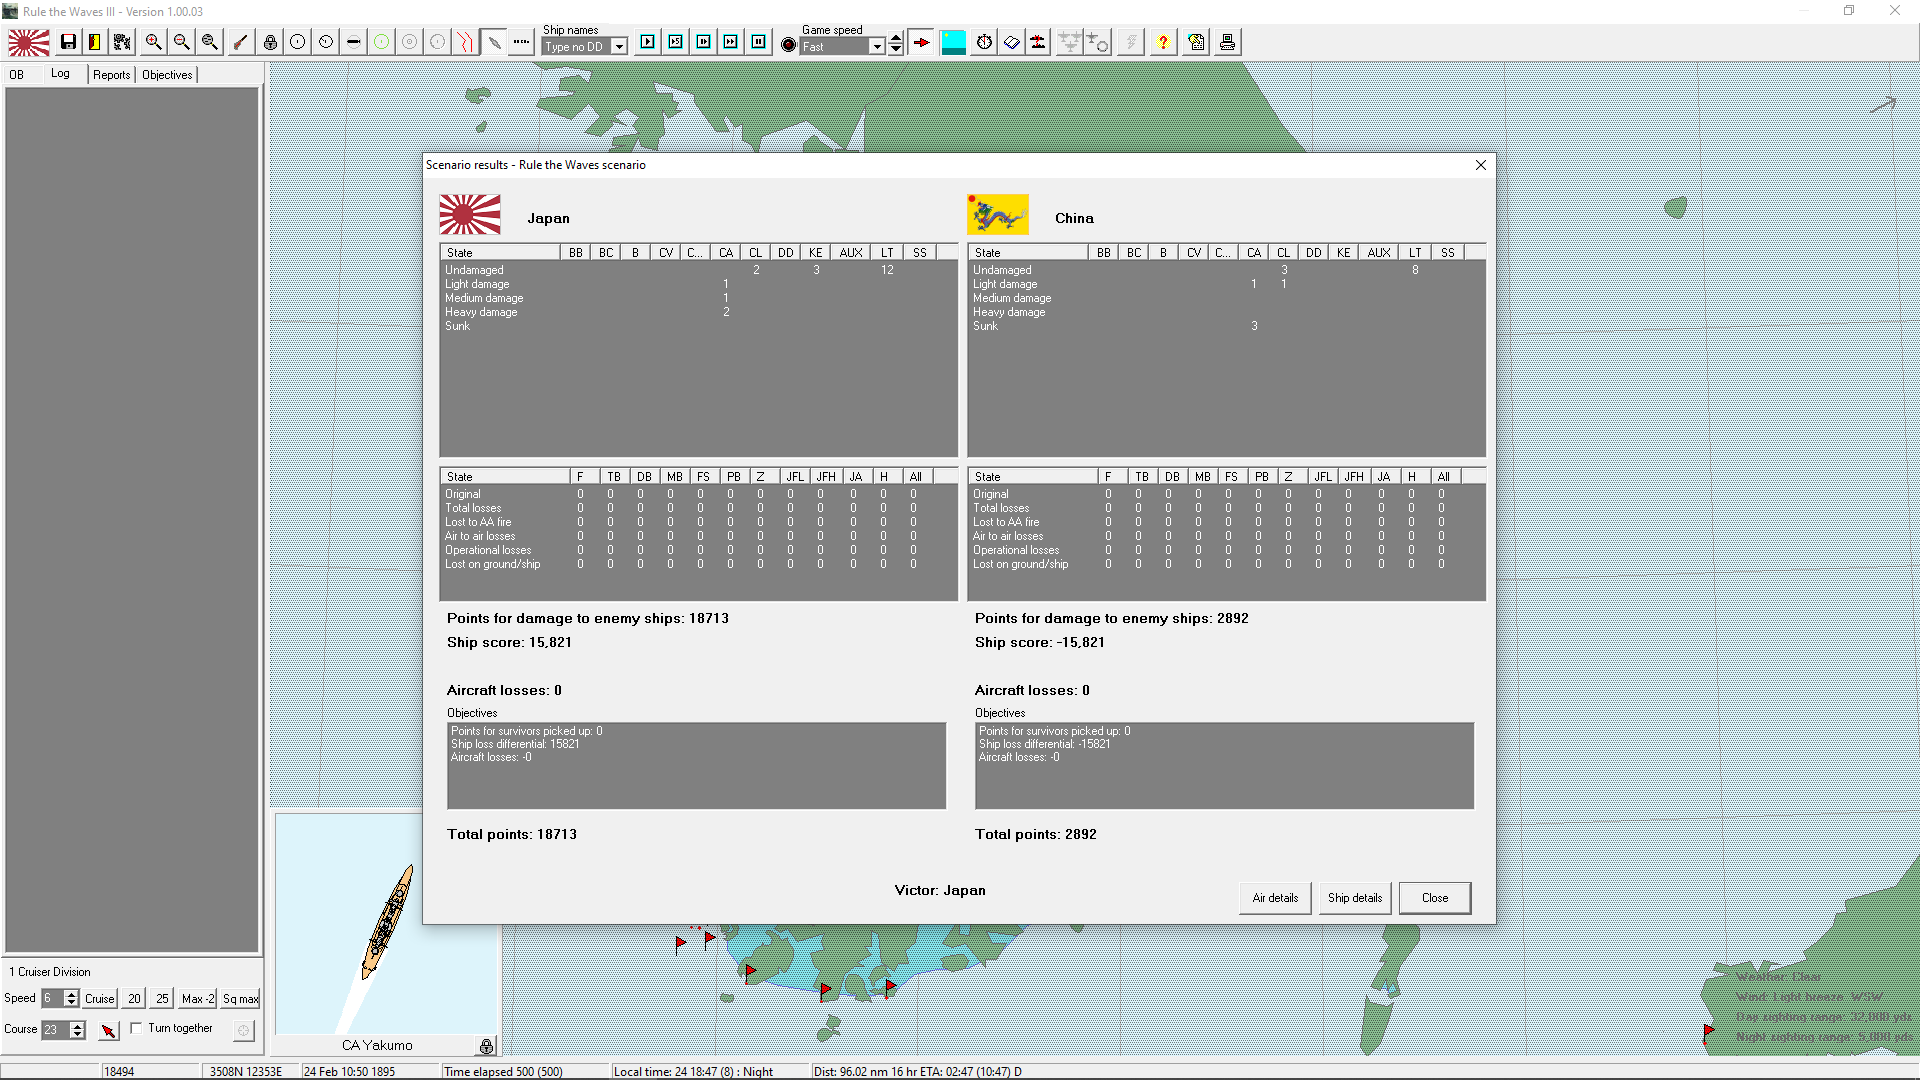Click the Japanese rising sun flag toolbar icon
Viewport: 1920px width, 1080px height.
click(29, 42)
